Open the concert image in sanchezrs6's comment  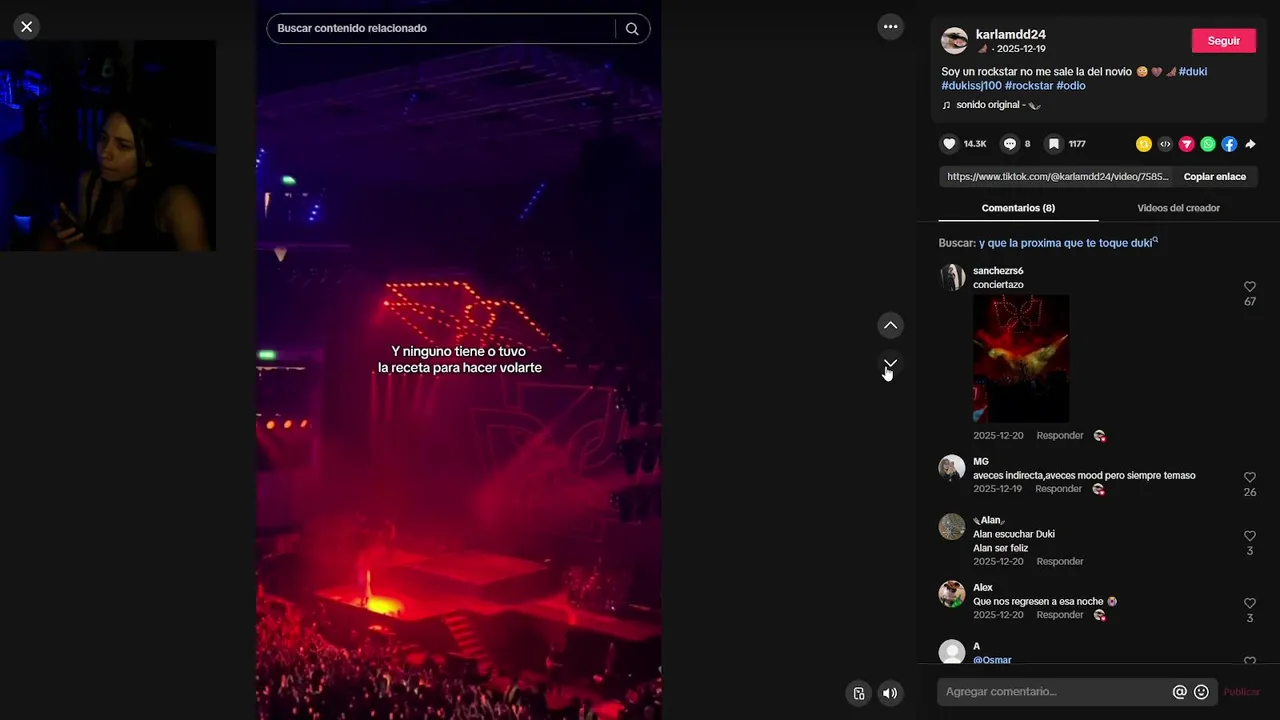point(1021,359)
